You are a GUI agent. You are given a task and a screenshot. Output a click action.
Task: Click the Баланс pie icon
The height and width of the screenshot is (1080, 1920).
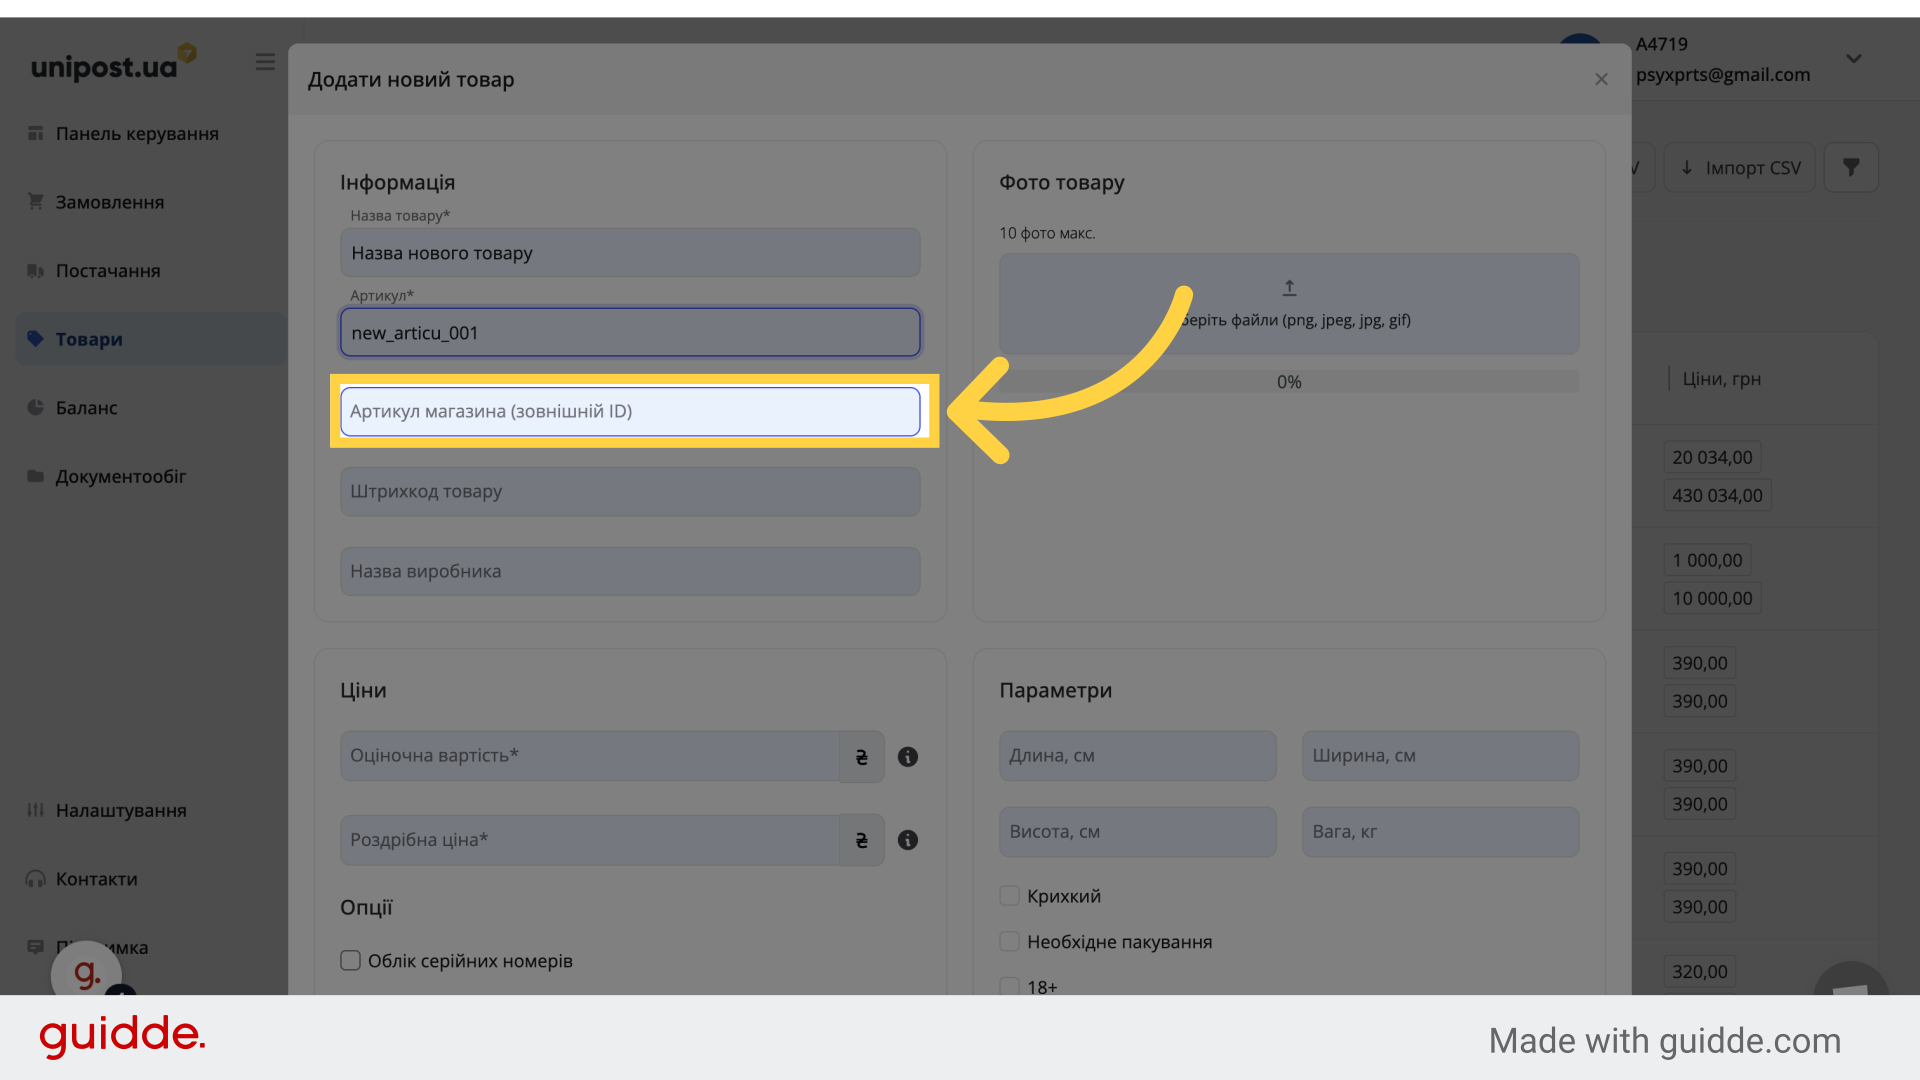tap(36, 408)
